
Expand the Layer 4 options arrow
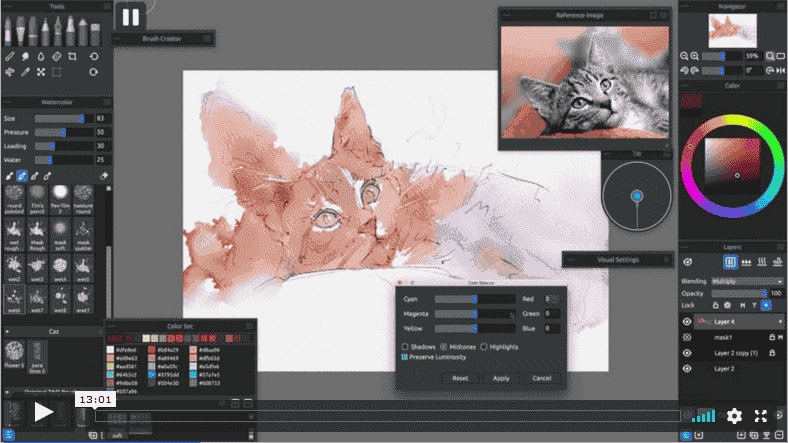780,322
